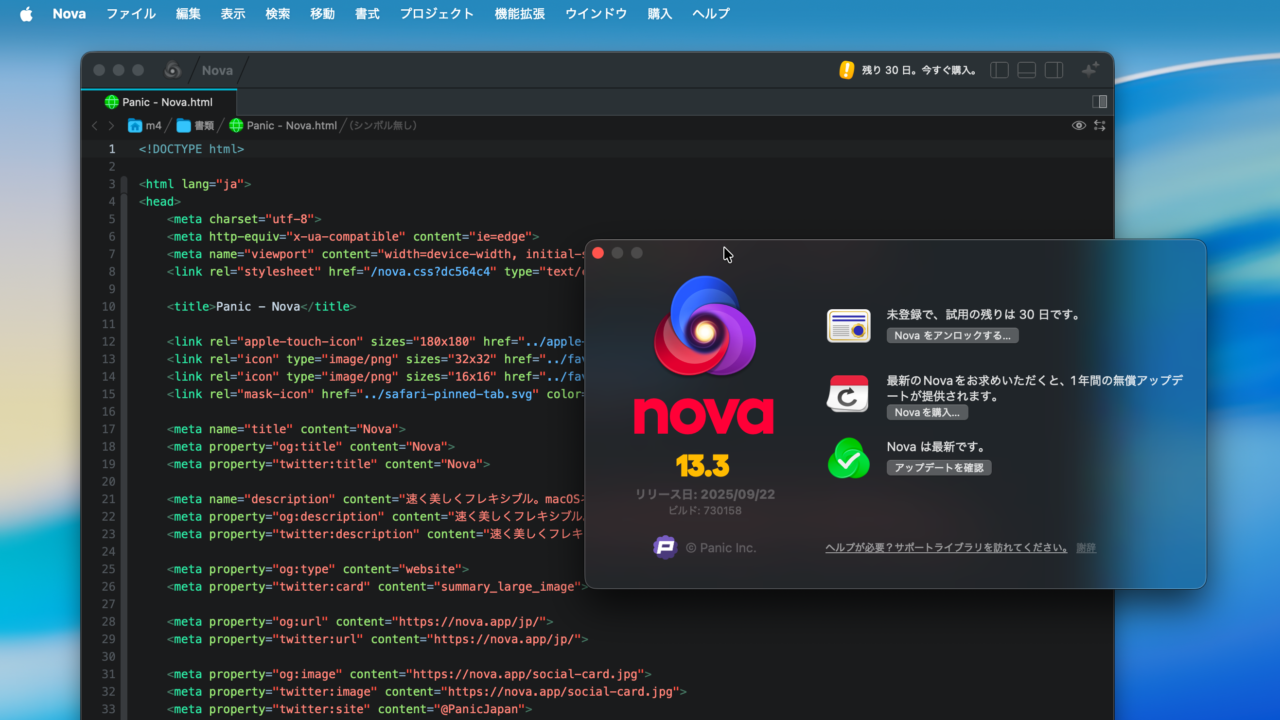Open the 書類 folder breadcrumb dropdown
Screen dimensions: 1280x720
pyautogui.click(x=192, y=125)
